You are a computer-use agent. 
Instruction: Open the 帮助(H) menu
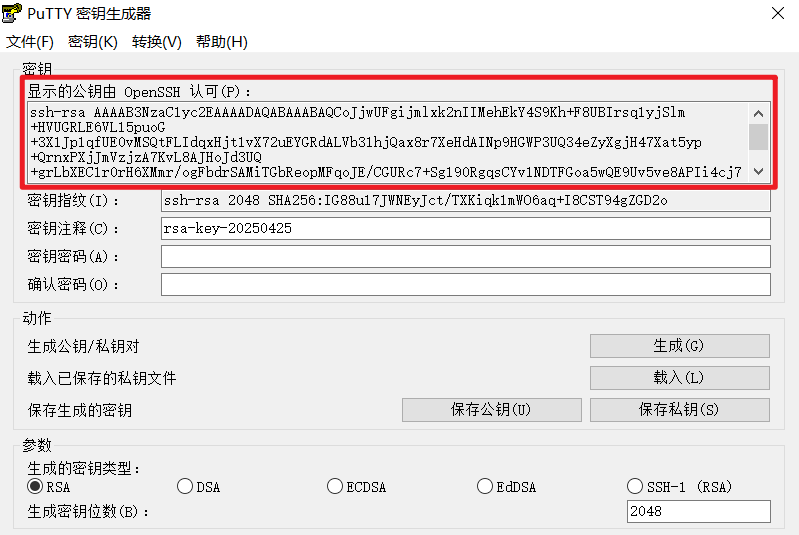(222, 42)
